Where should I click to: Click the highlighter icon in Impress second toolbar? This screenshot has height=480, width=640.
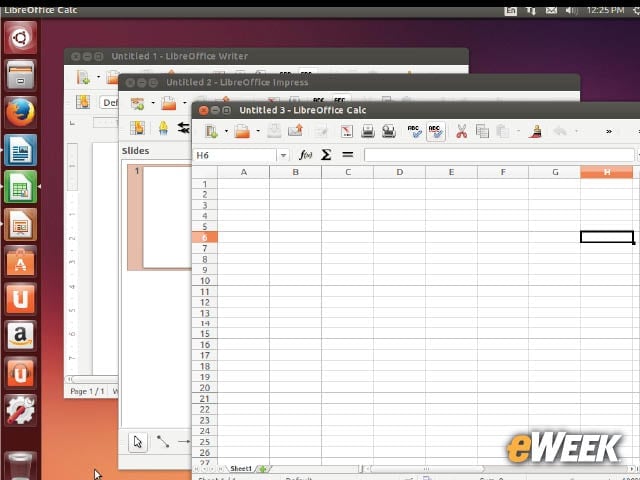click(163, 128)
